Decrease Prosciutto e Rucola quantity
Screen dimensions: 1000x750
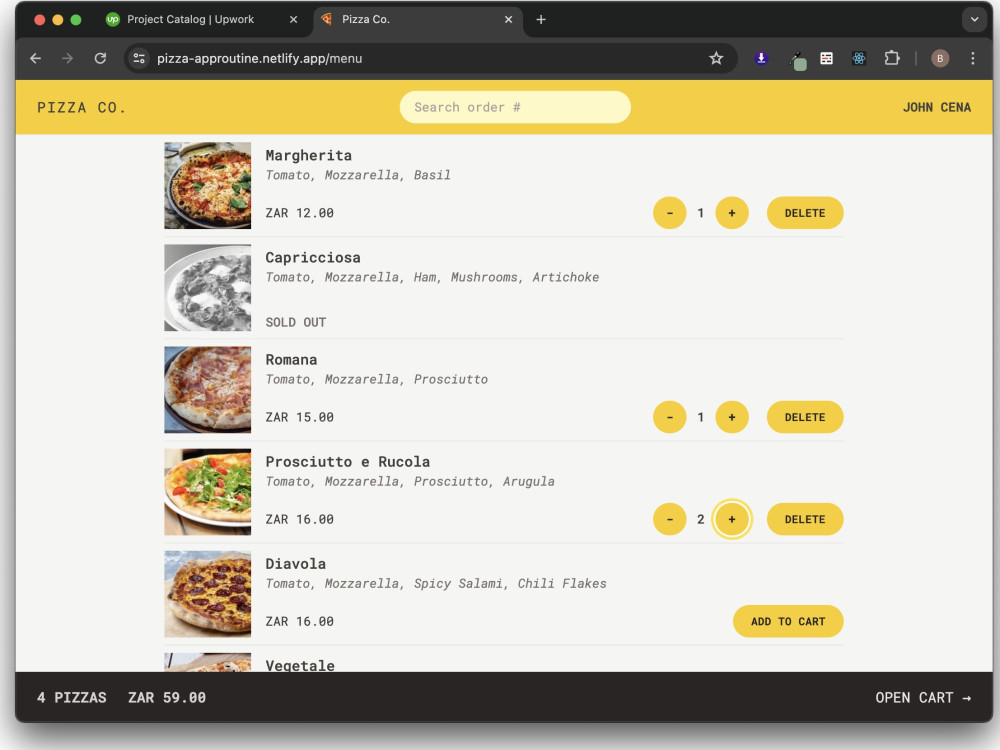coord(670,519)
